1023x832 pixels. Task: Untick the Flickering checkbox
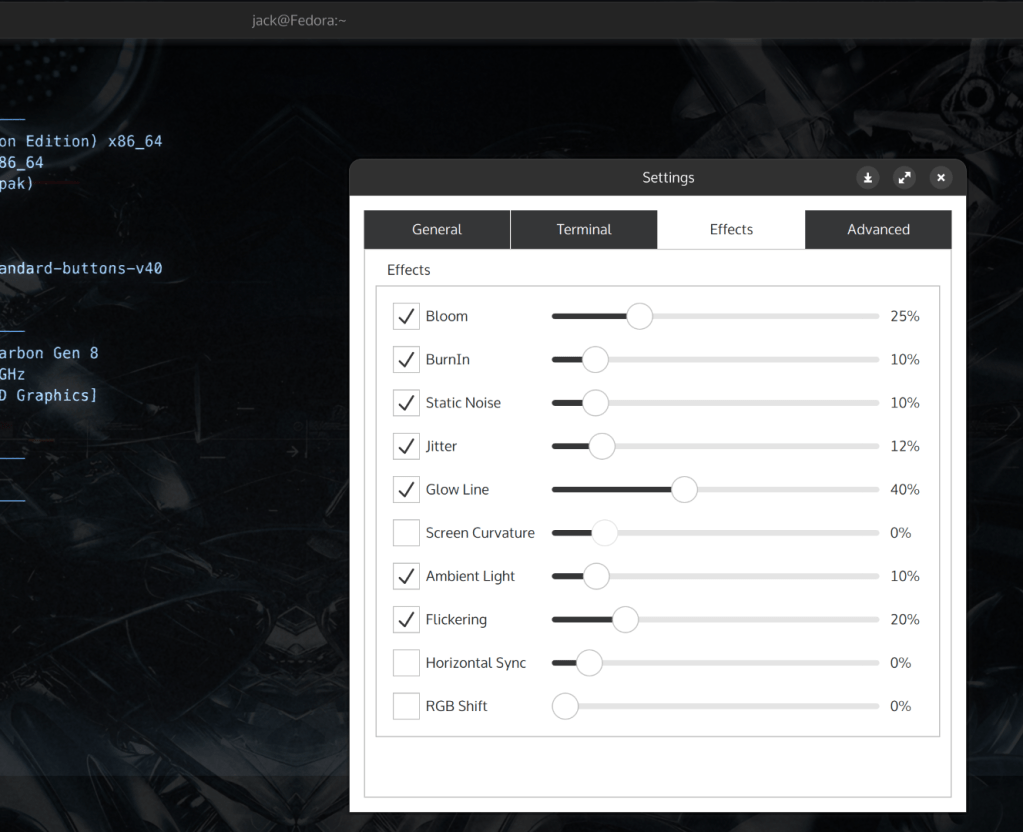pyautogui.click(x=407, y=620)
